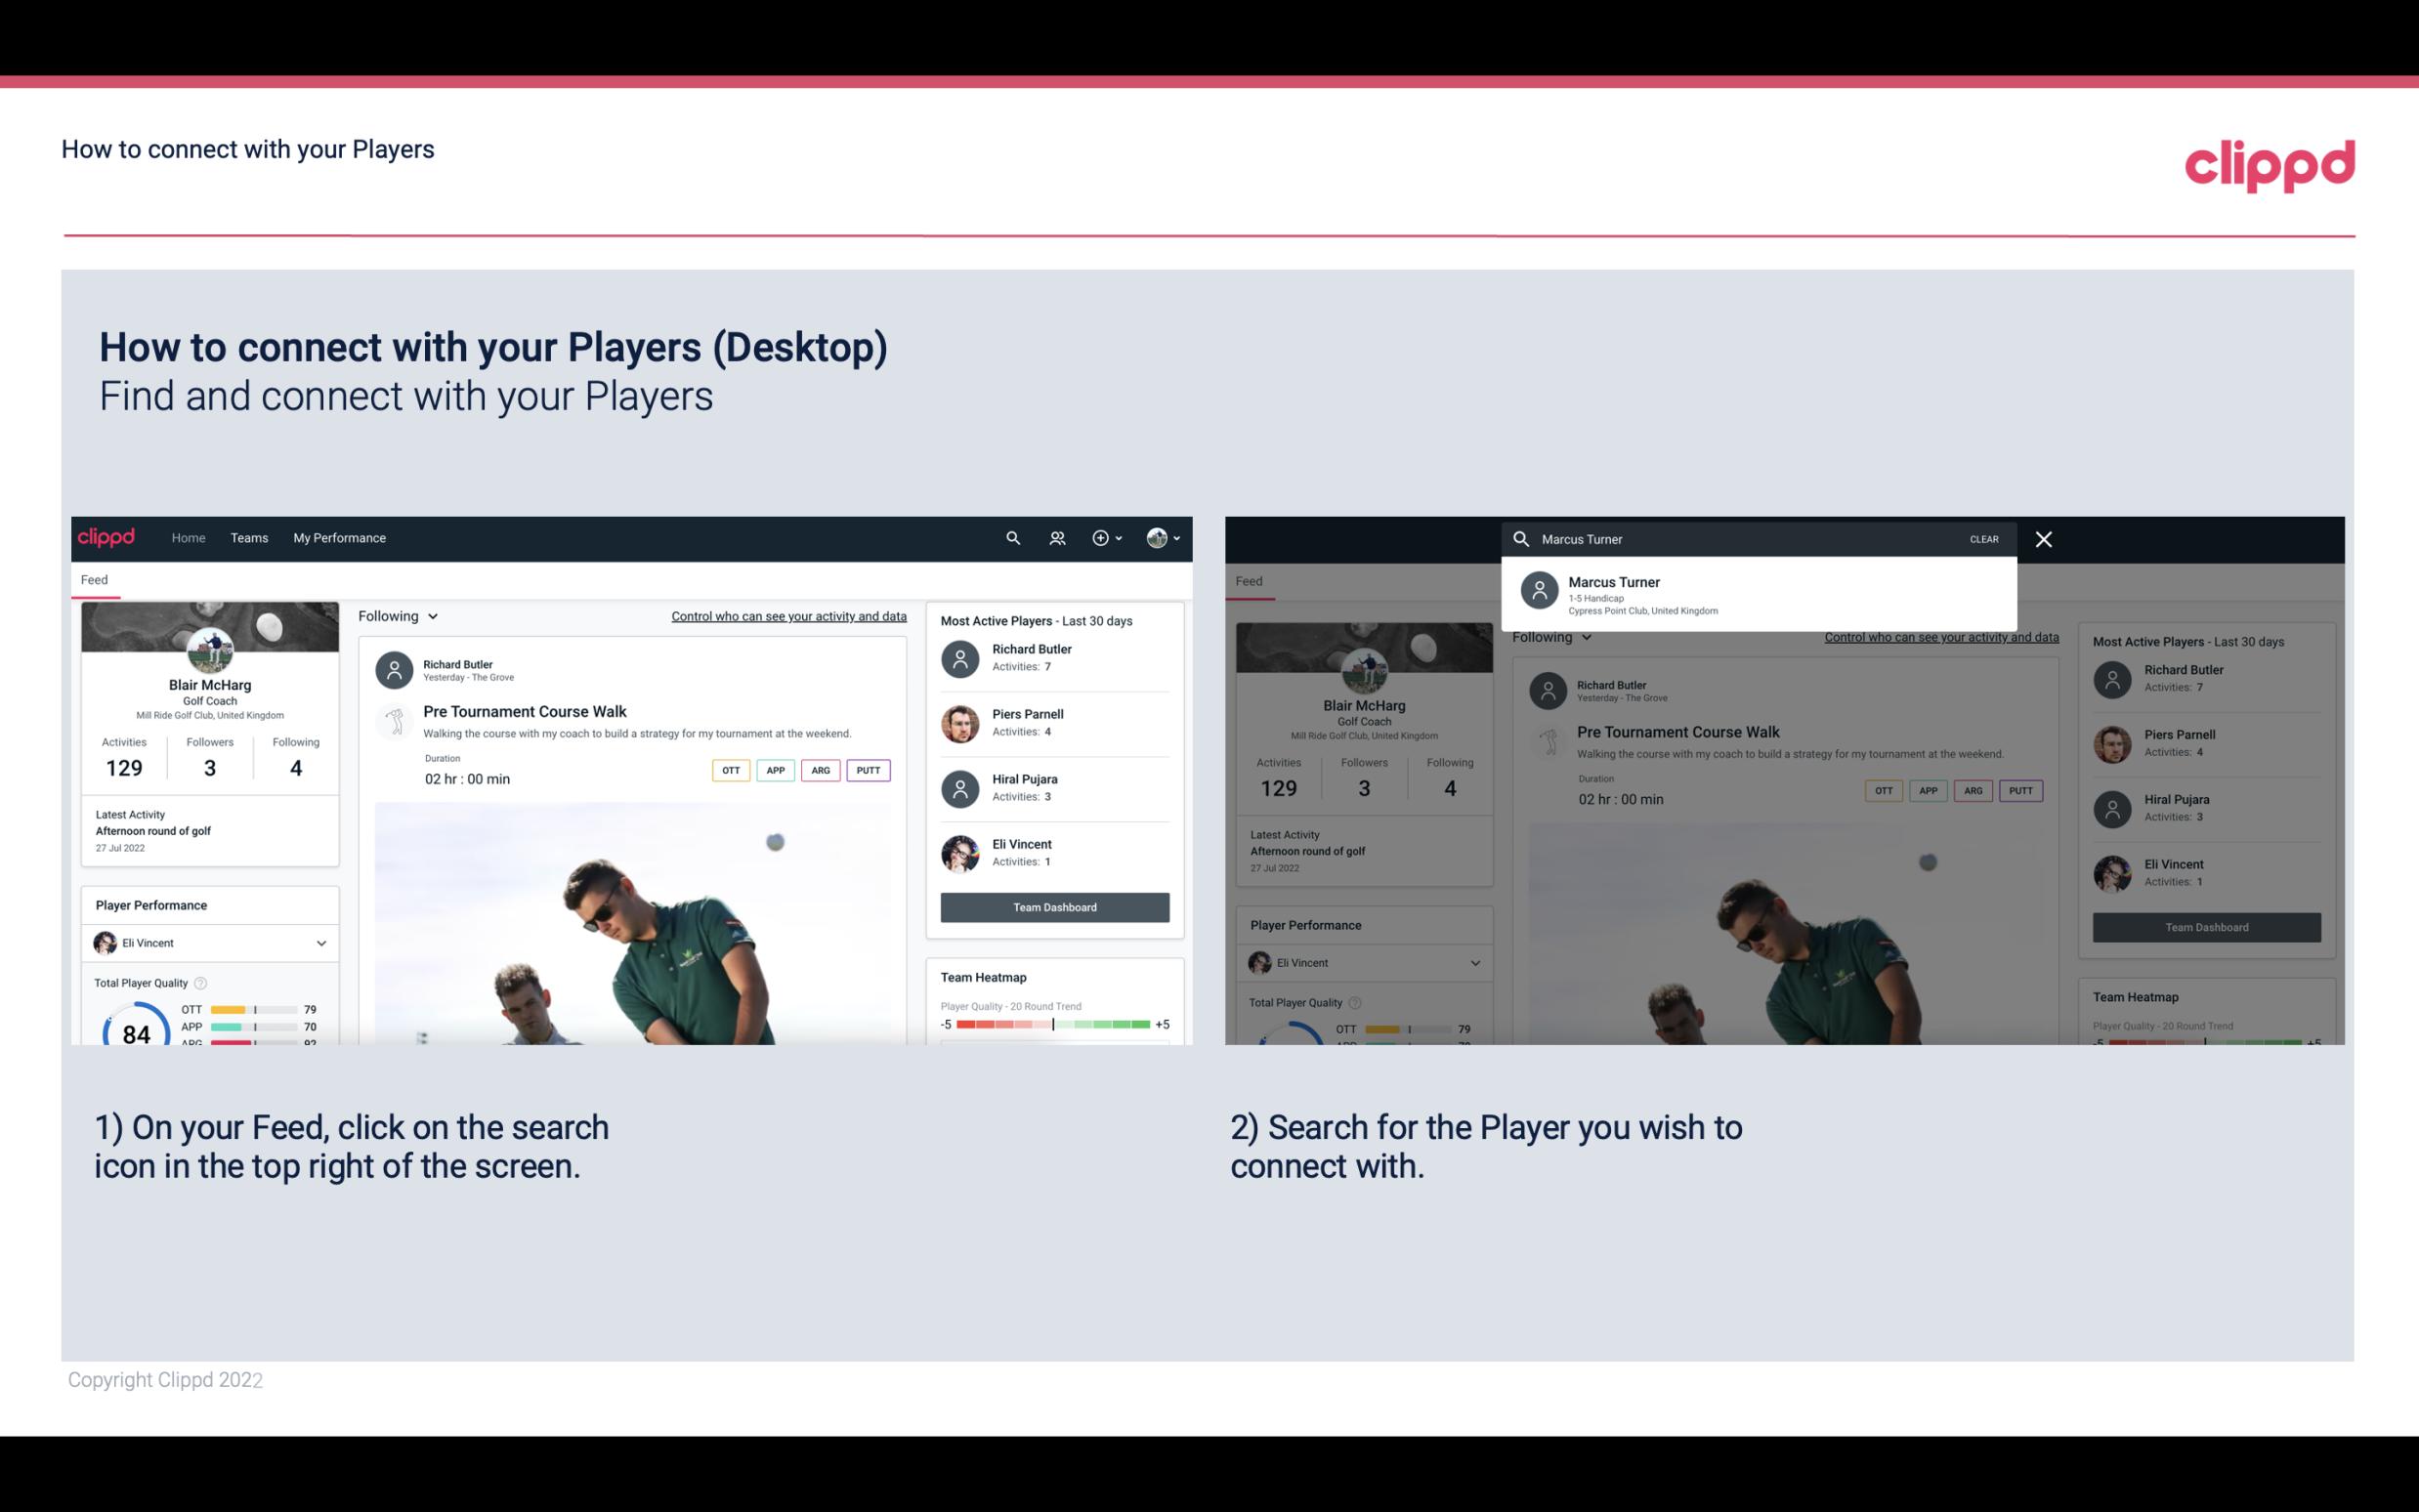
Task: Click the APP performance tag icon
Action: (x=772, y=770)
